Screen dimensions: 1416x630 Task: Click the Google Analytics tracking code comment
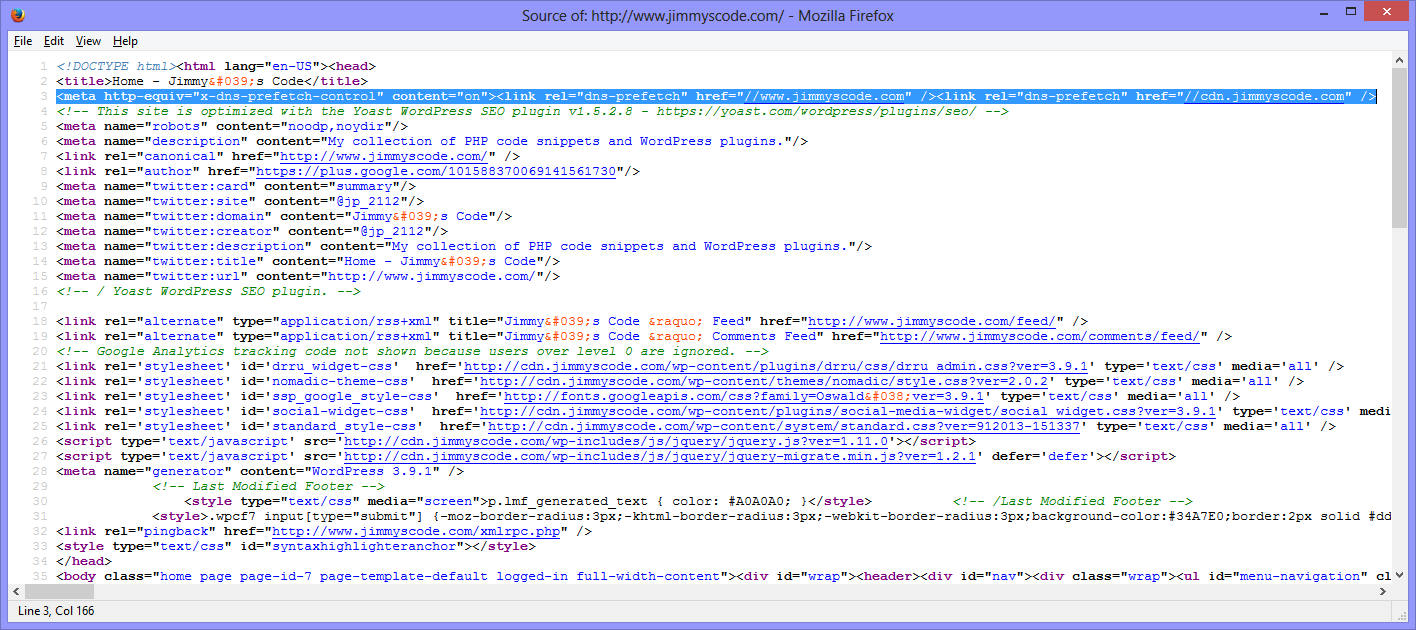pyautogui.click(x=412, y=351)
